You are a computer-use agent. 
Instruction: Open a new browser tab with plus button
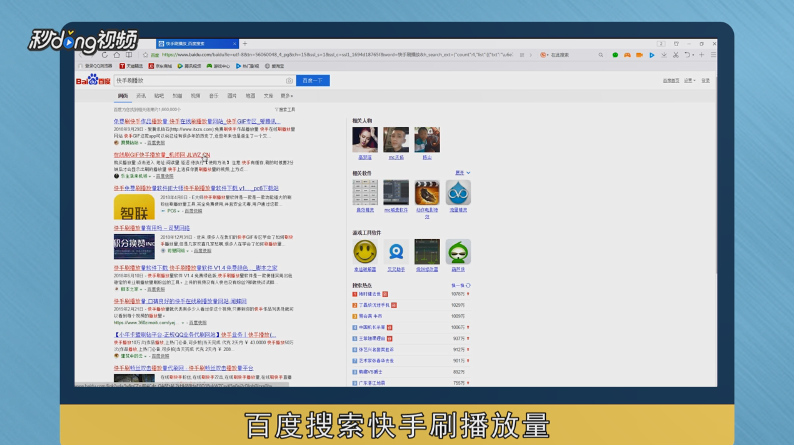click(x=245, y=44)
